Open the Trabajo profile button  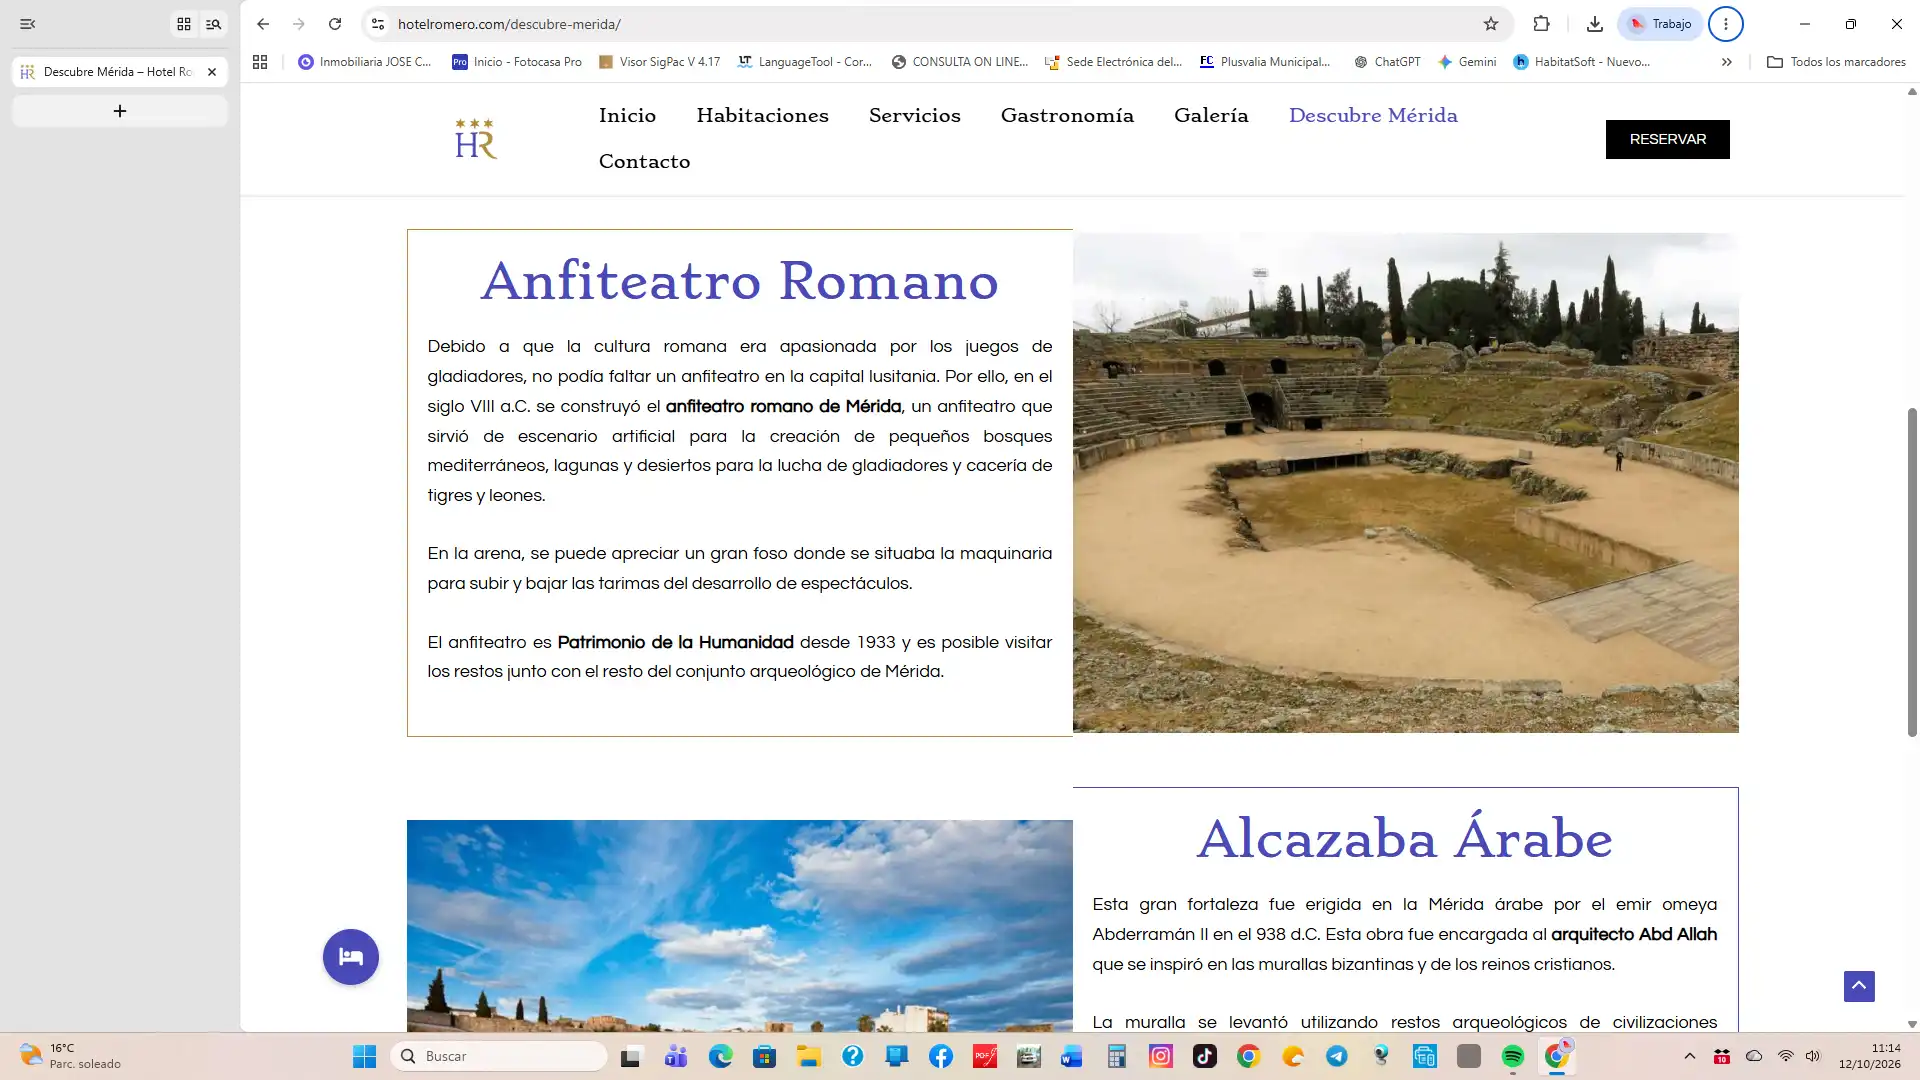click(x=1660, y=24)
